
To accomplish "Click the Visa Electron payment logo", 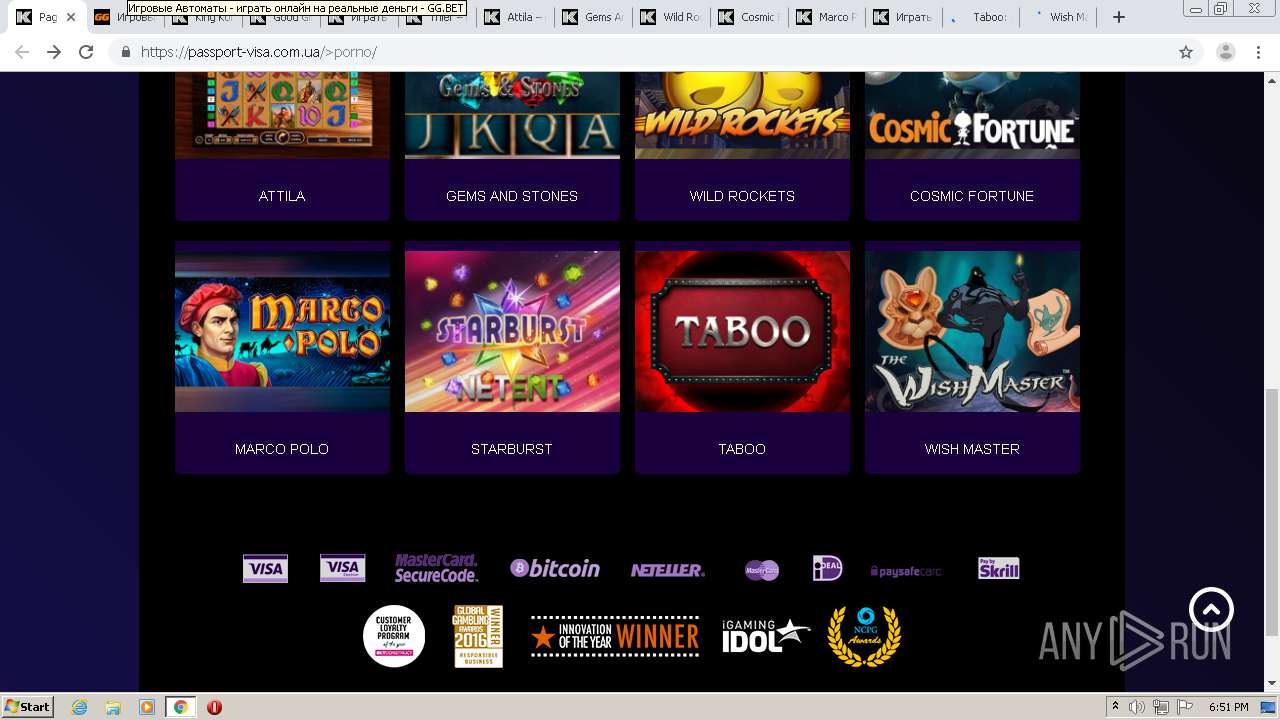I will point(342,569).
